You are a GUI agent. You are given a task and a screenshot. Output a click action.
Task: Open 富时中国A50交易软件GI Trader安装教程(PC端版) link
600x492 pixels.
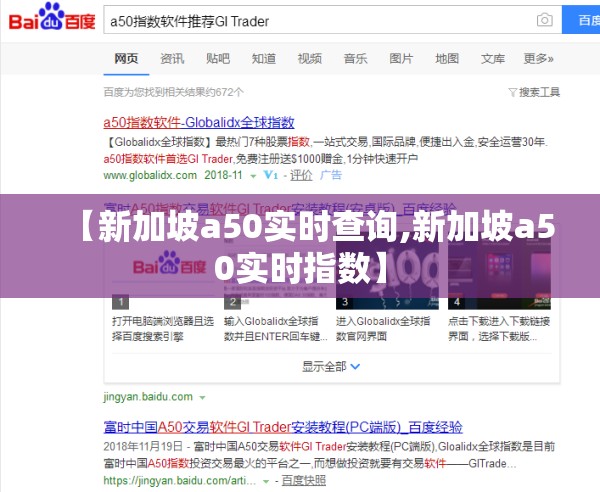(283, 427)
